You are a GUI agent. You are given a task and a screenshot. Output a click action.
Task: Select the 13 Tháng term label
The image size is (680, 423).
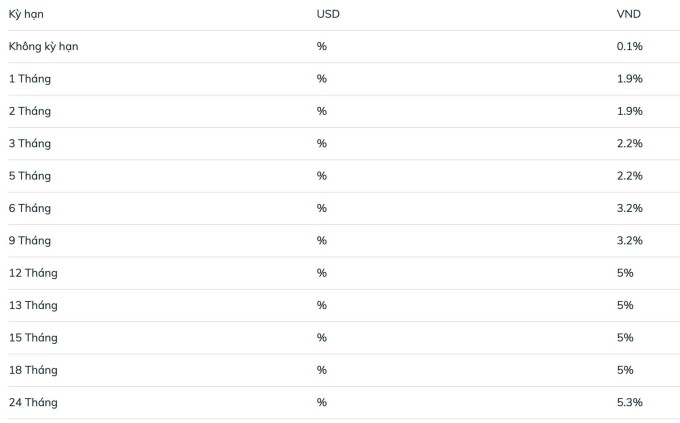(x=33, y=305)
